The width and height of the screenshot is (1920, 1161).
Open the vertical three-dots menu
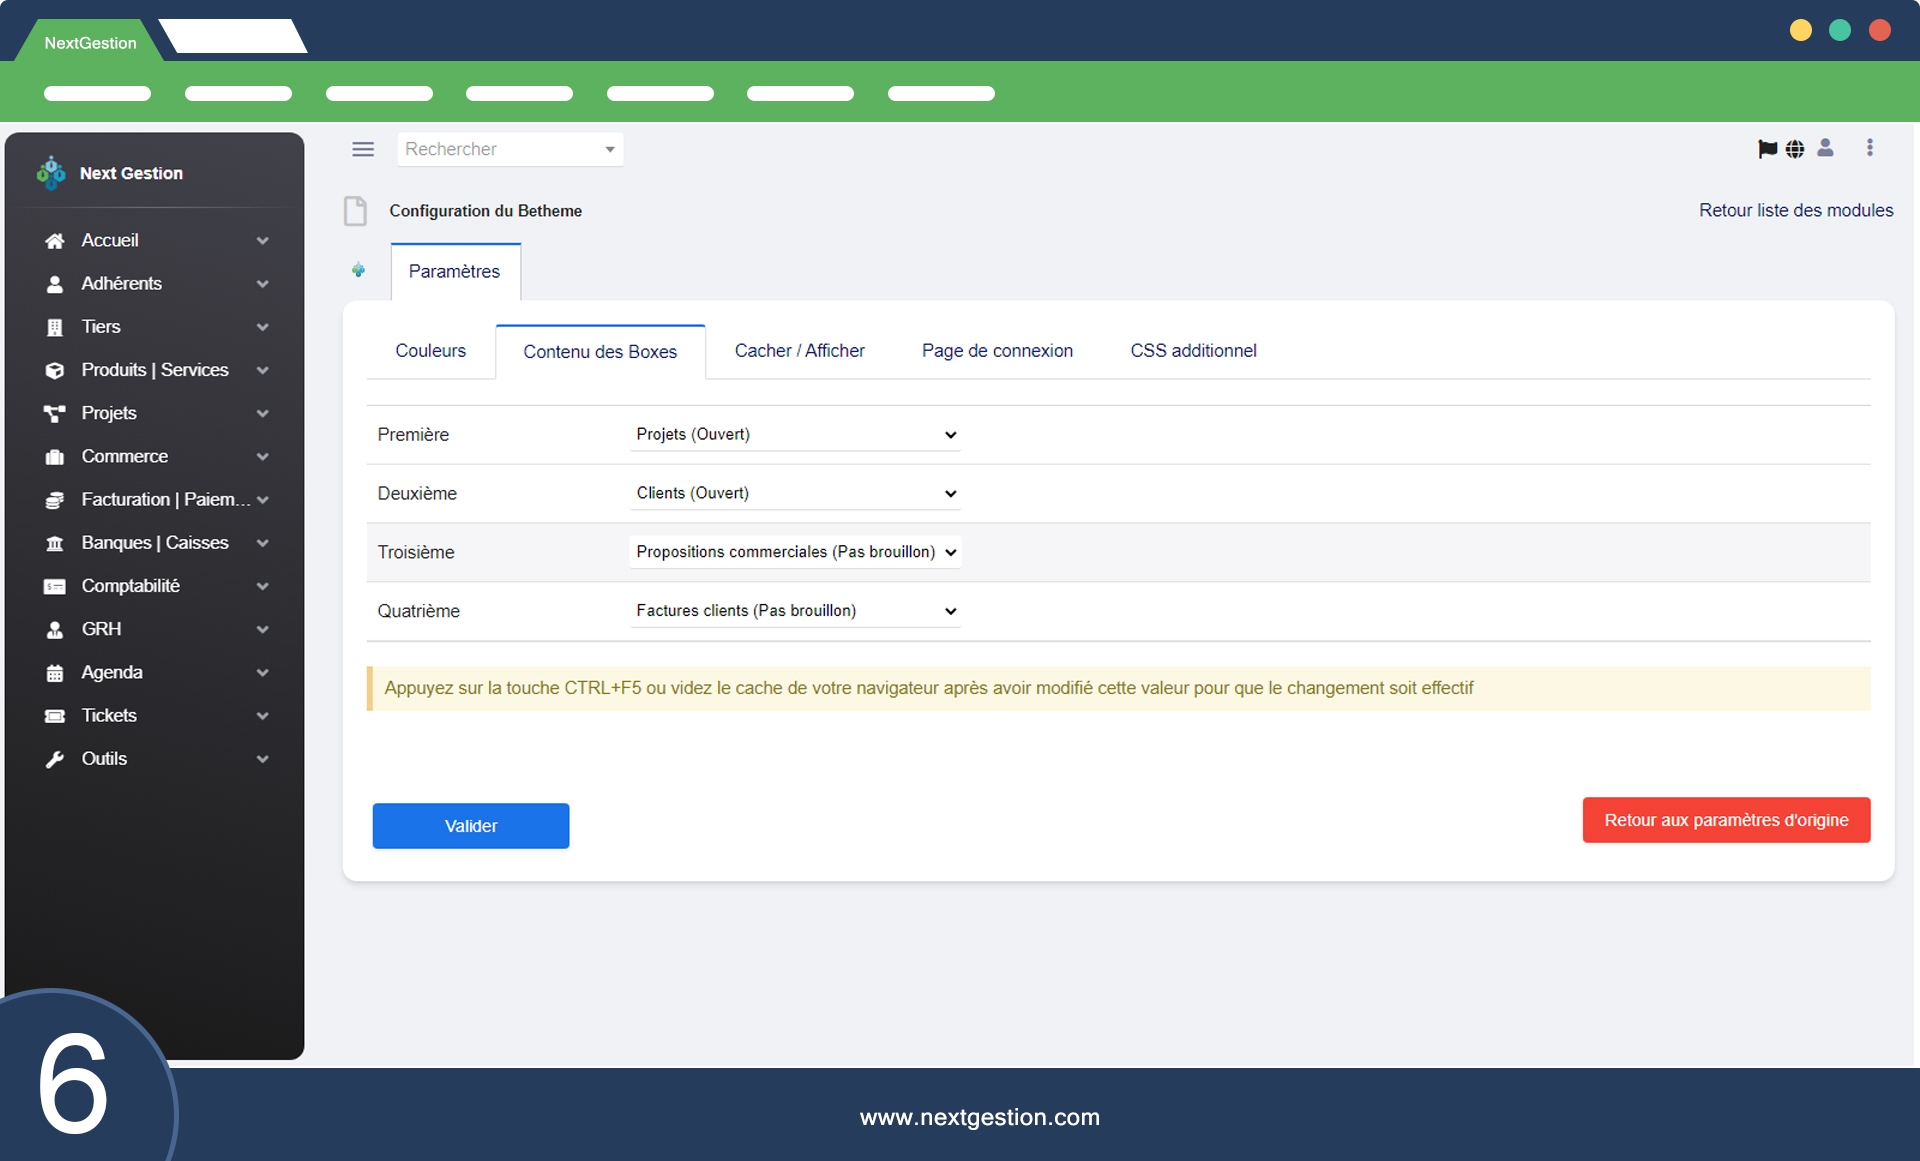[1869, 148]
